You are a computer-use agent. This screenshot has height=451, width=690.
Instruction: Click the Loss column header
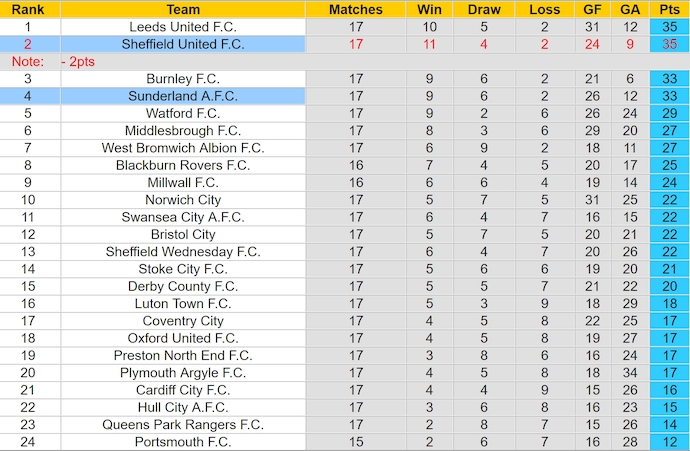(544, 9)
